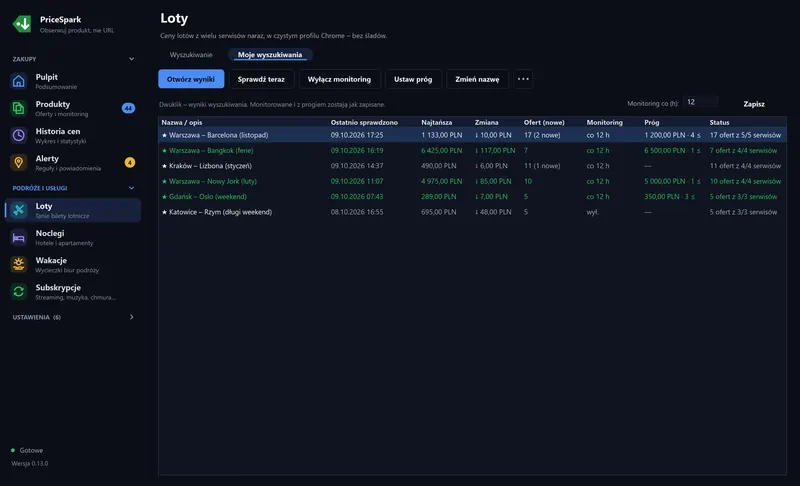Click the 6 425,00 PLN price cell
This screenshot has width=800, height=486.
click(442, 150)
